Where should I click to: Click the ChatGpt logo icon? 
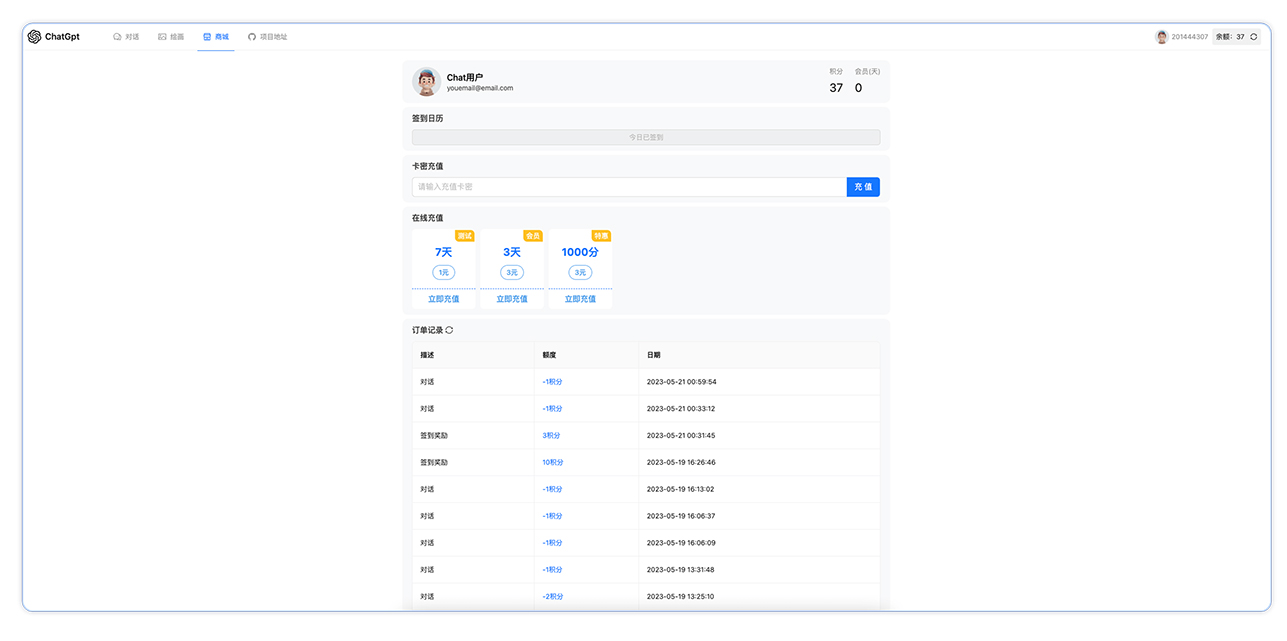click(33, 36)
